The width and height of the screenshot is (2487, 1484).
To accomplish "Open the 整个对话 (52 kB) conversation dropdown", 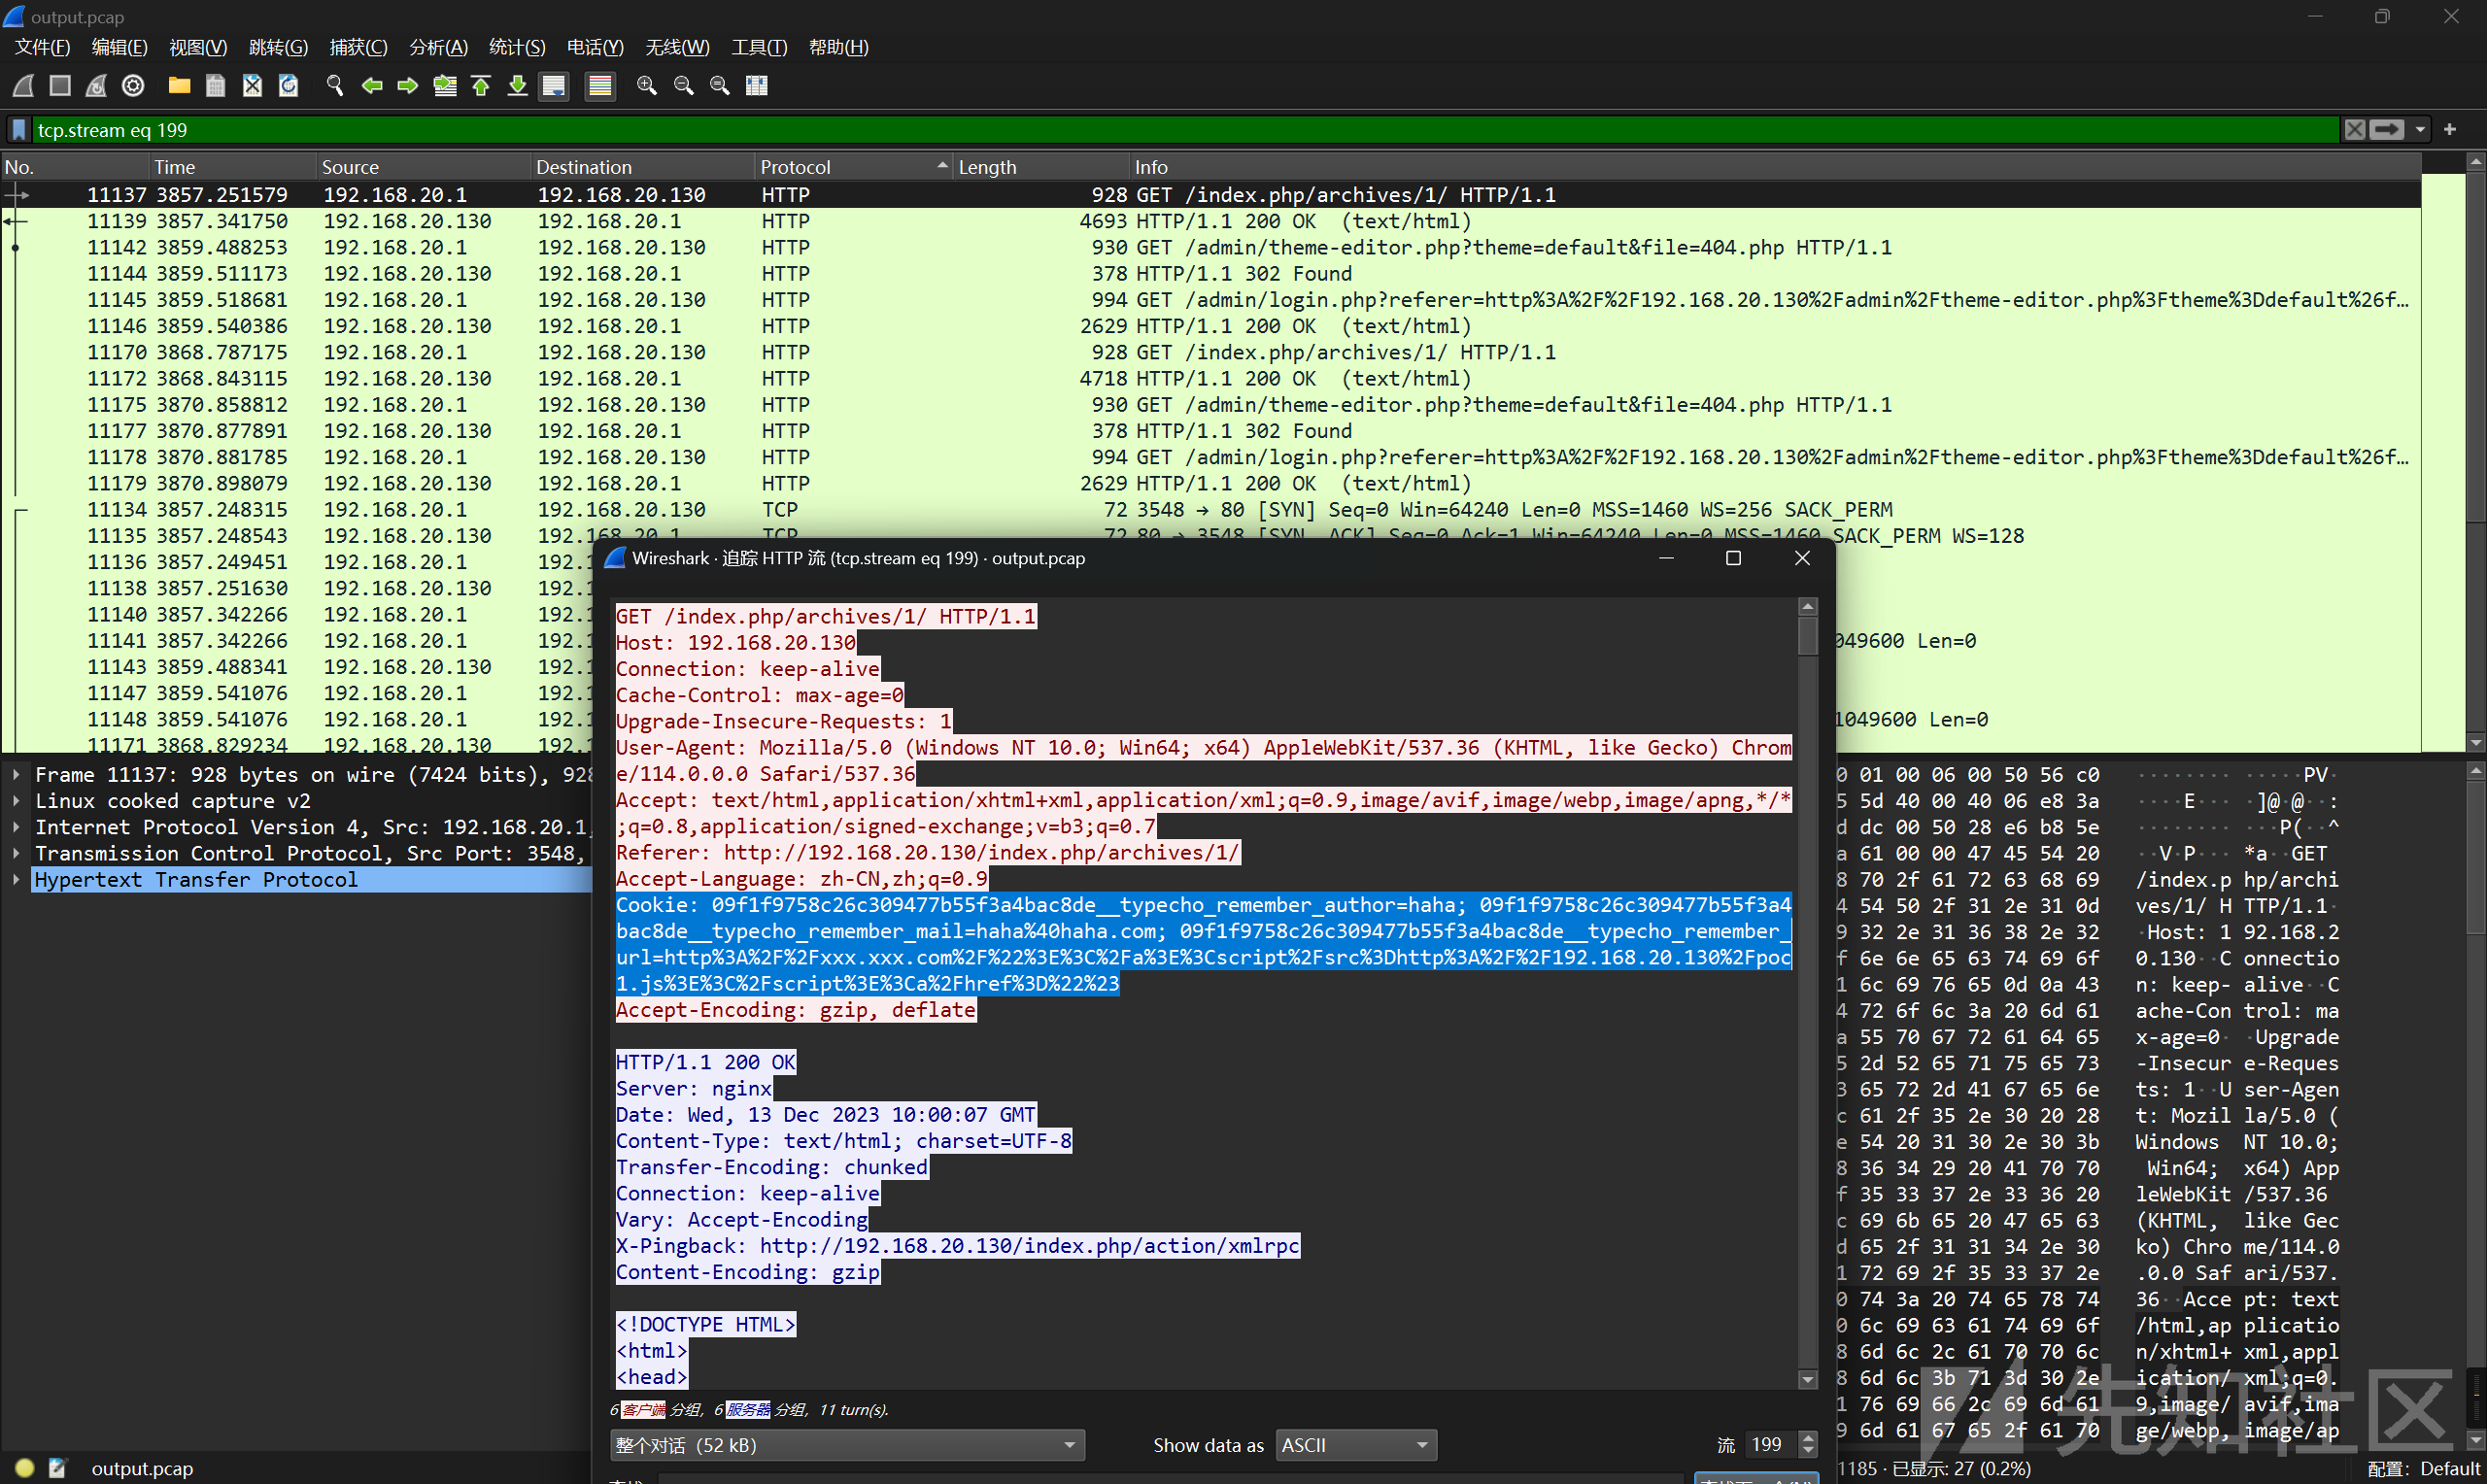I will point(847,1445).
